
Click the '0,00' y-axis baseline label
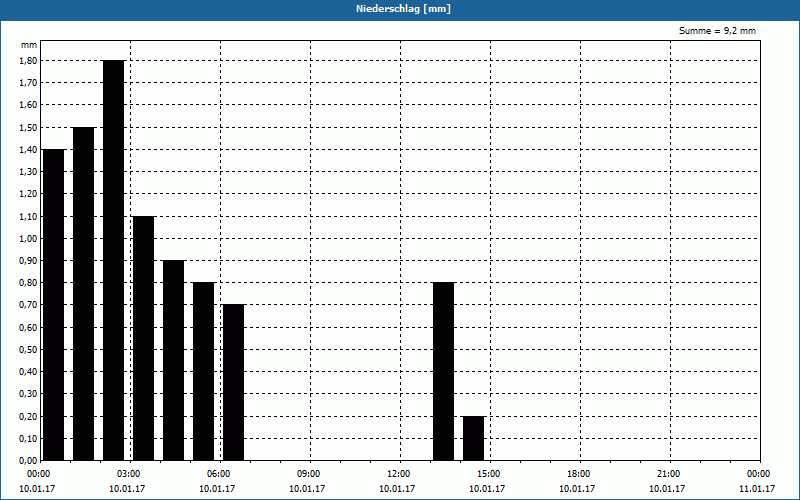pos(28,460)
